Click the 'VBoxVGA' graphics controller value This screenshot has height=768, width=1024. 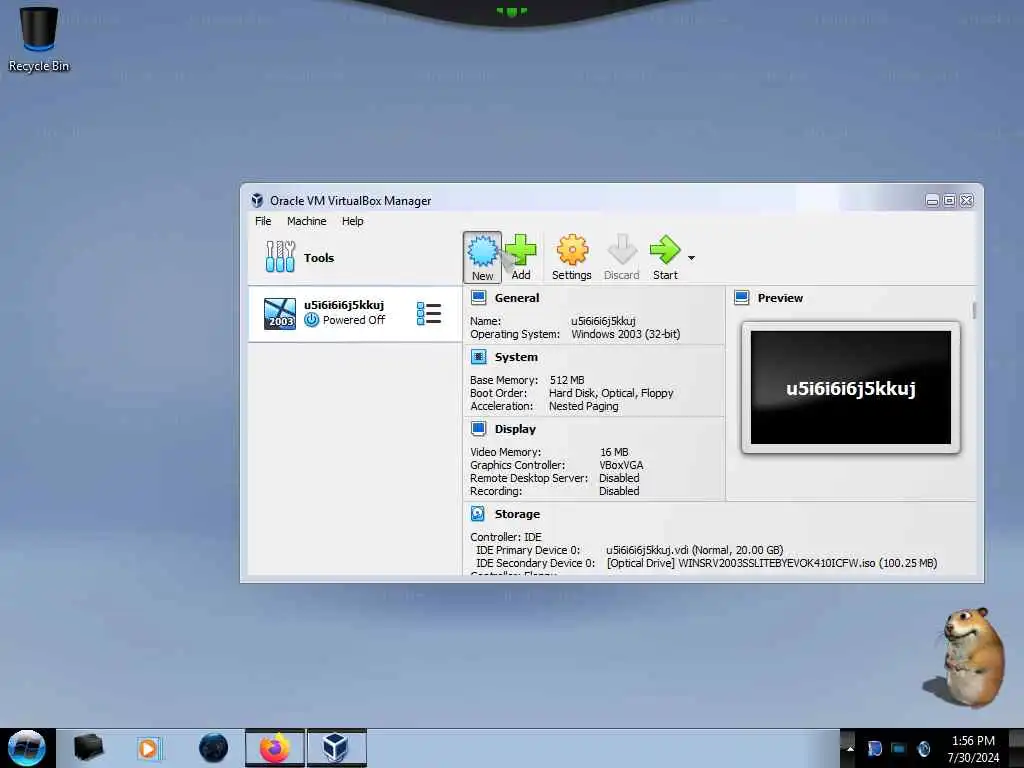coord(622,465)
